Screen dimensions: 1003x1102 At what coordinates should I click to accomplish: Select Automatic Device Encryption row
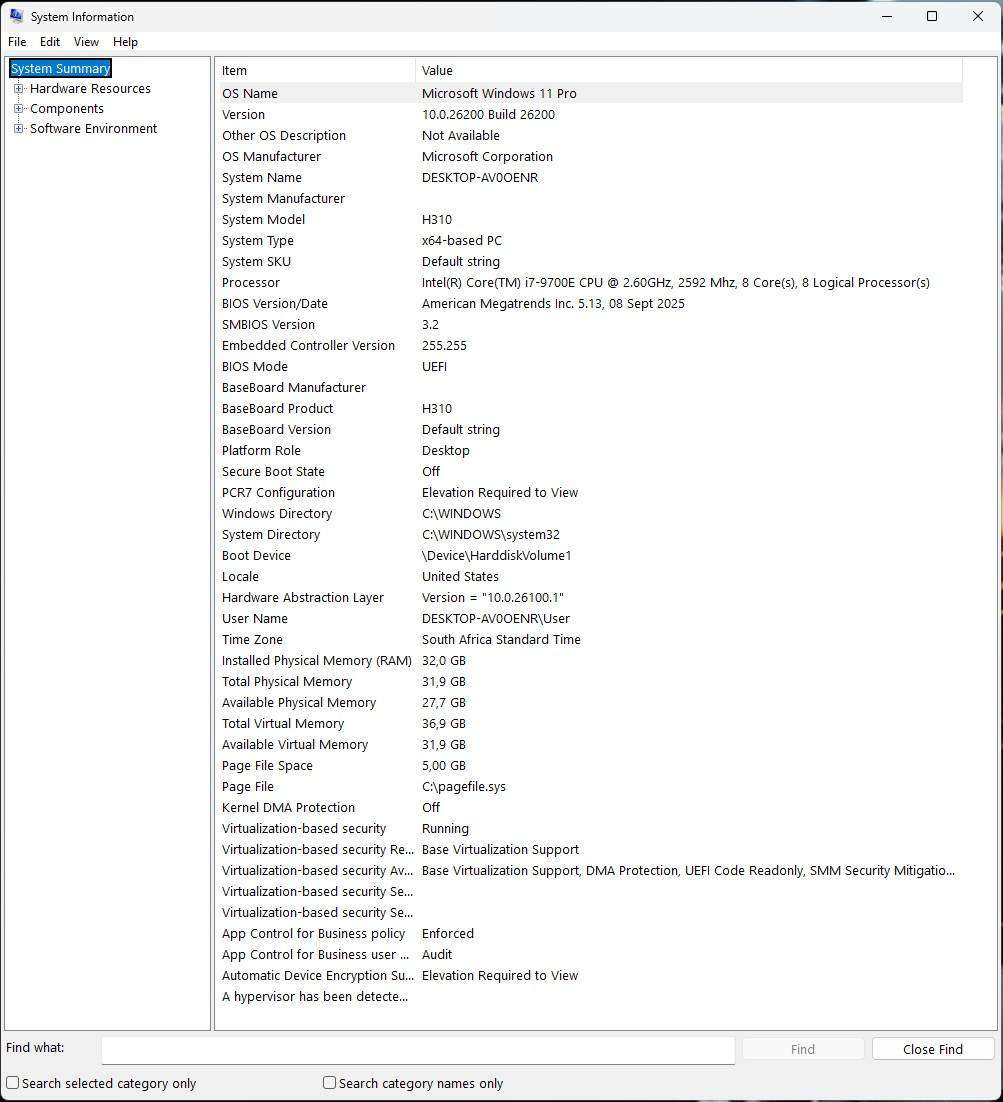coord(590,975)
